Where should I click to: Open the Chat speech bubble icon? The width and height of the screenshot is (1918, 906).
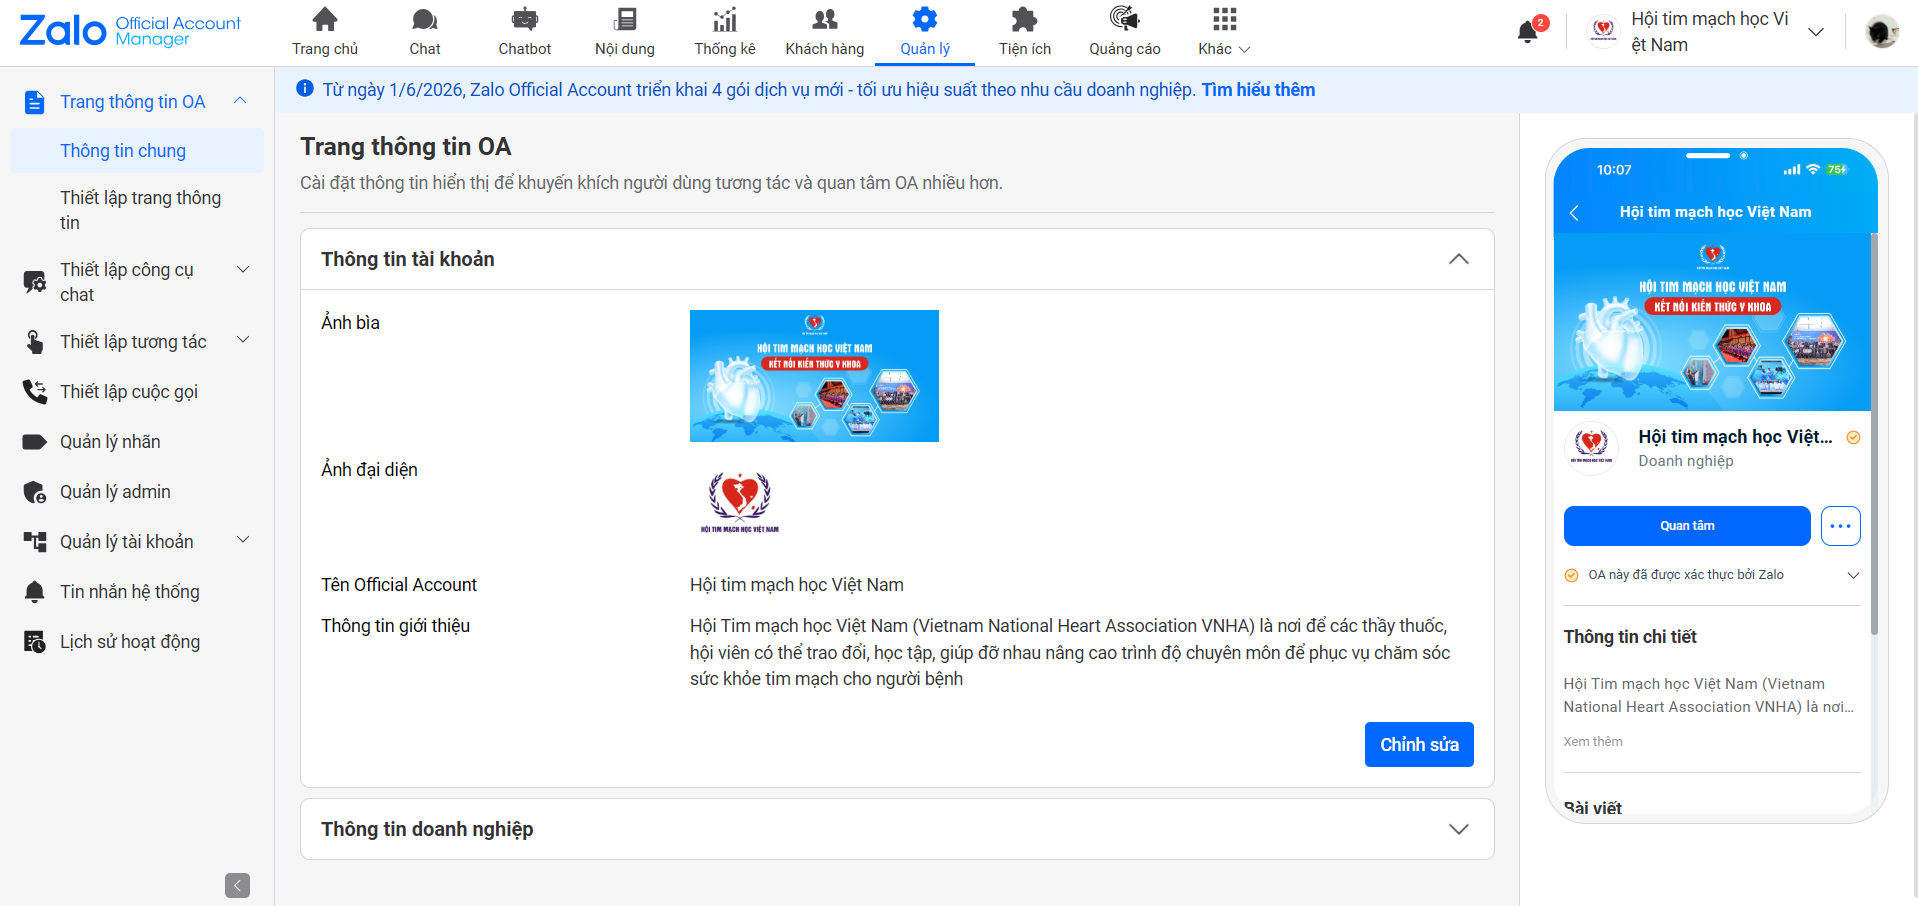pos(425,19)
